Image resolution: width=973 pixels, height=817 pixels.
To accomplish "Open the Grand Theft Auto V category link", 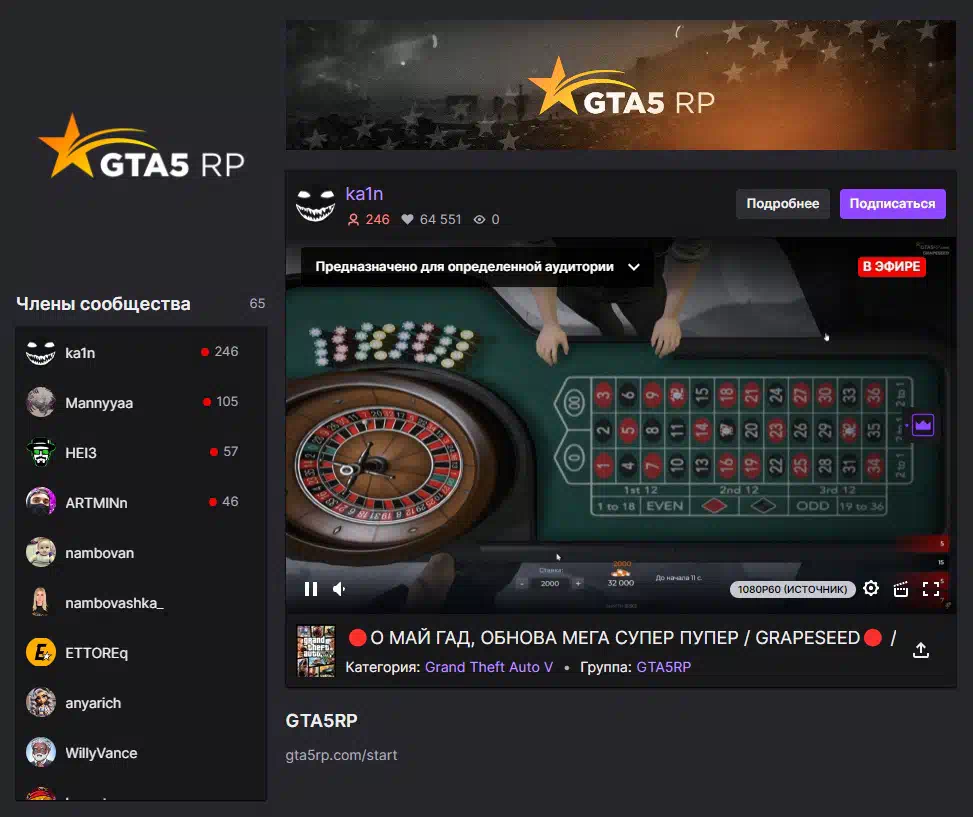I will [489, 667].
